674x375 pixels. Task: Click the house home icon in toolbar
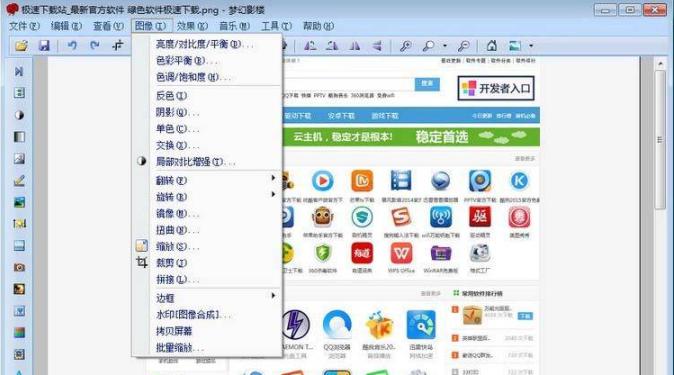coord(492,46)
